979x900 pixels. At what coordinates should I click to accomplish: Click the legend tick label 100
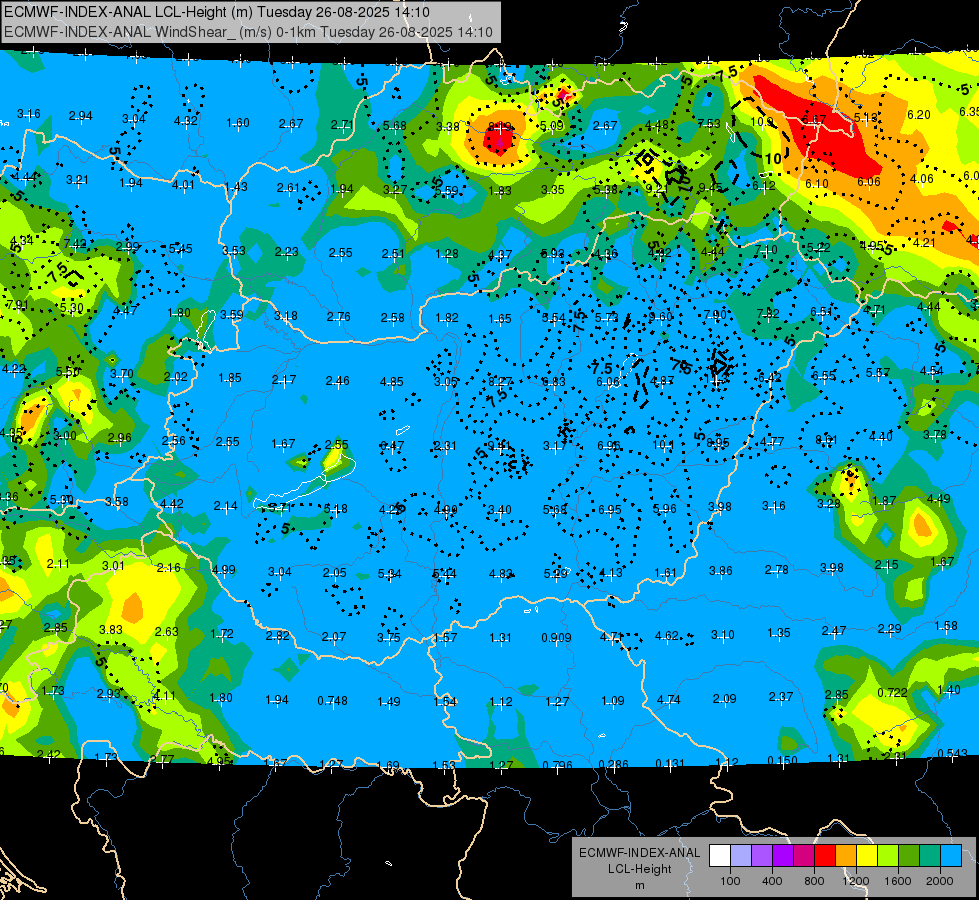[x=730, y=881]
